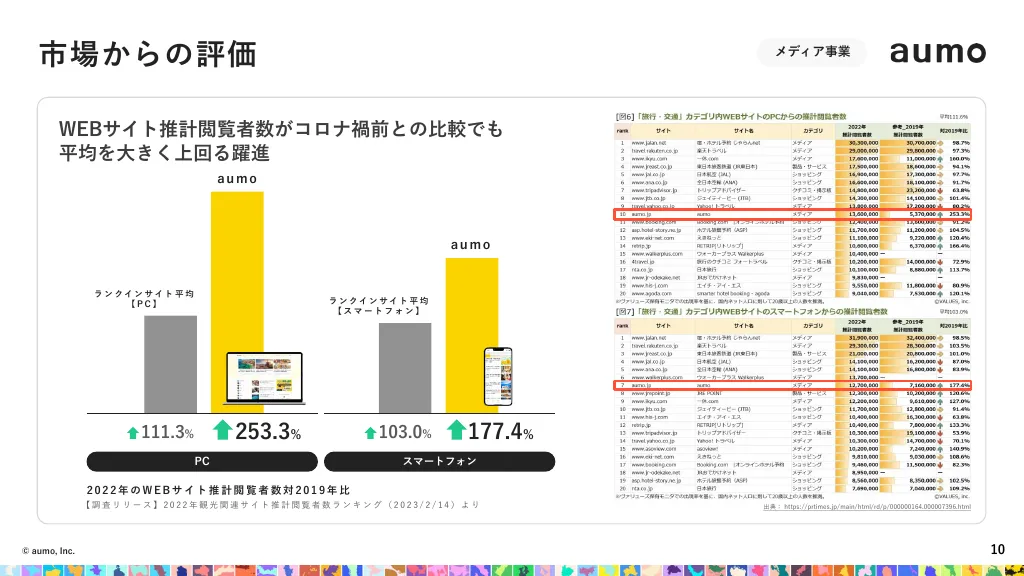
Task: Click the black スマートフォン pill label
Action: coord(440,461)
